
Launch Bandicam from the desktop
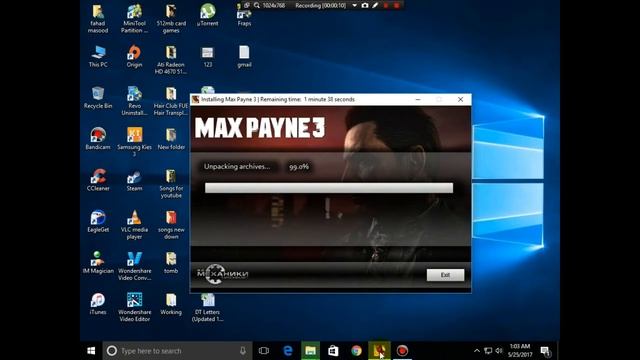pos(98,139)
